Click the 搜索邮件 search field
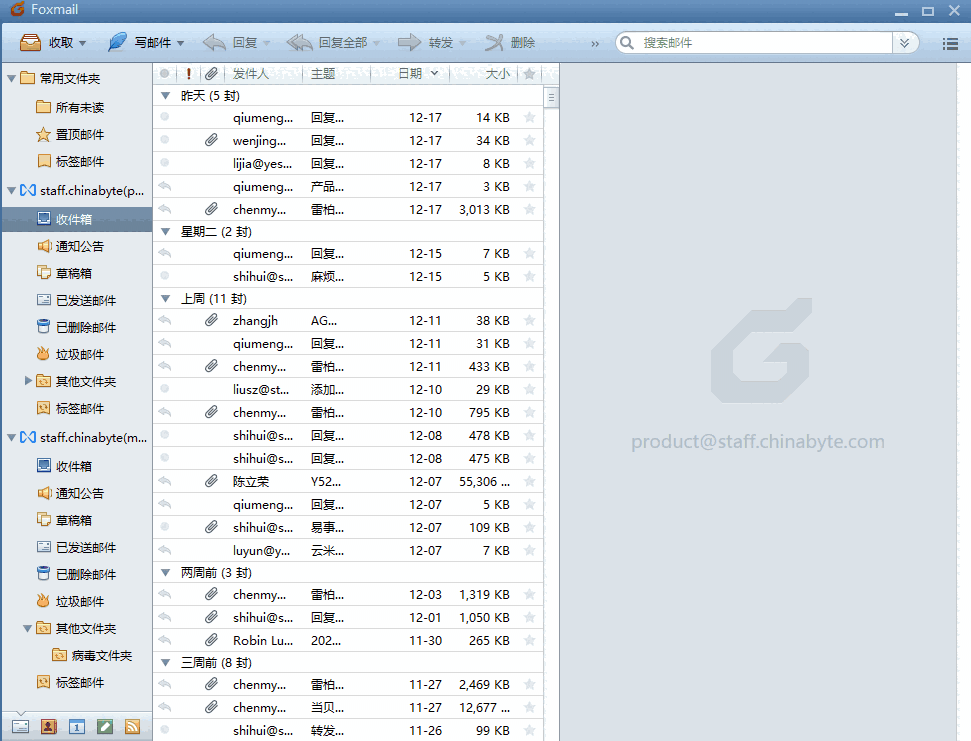 [x=760, y=43]
